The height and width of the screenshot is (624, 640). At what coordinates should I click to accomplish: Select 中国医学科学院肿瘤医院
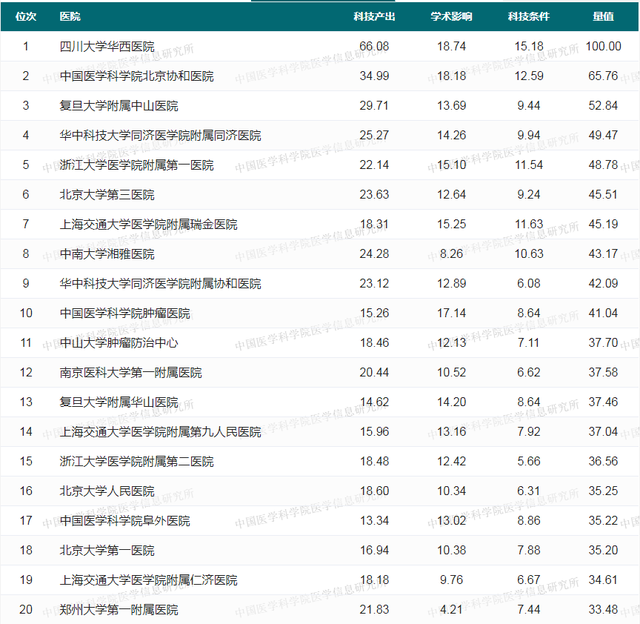click(125, 313)
